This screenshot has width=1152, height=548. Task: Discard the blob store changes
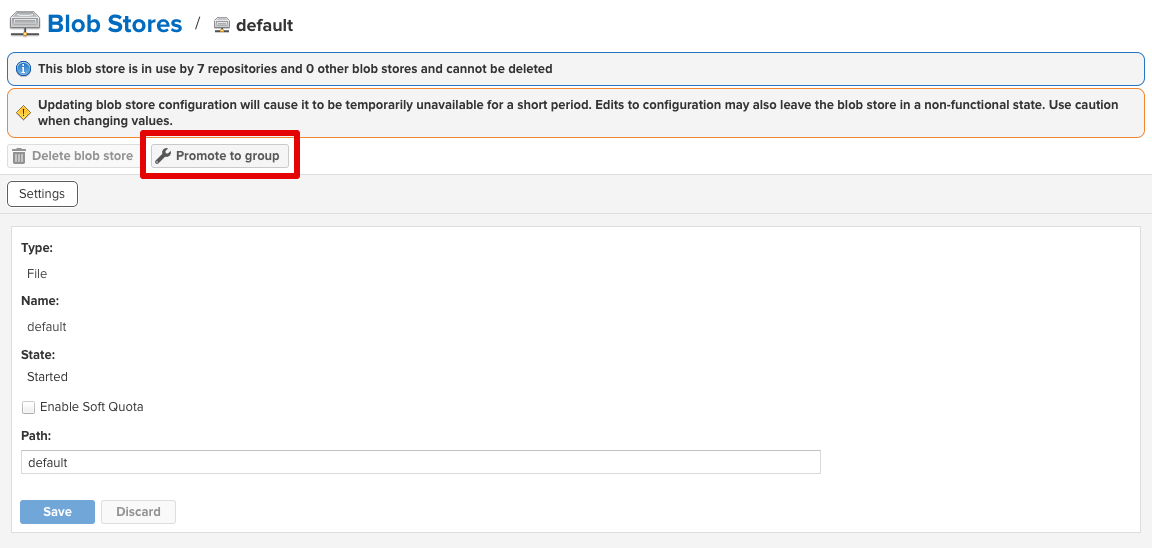coord(138,512)
